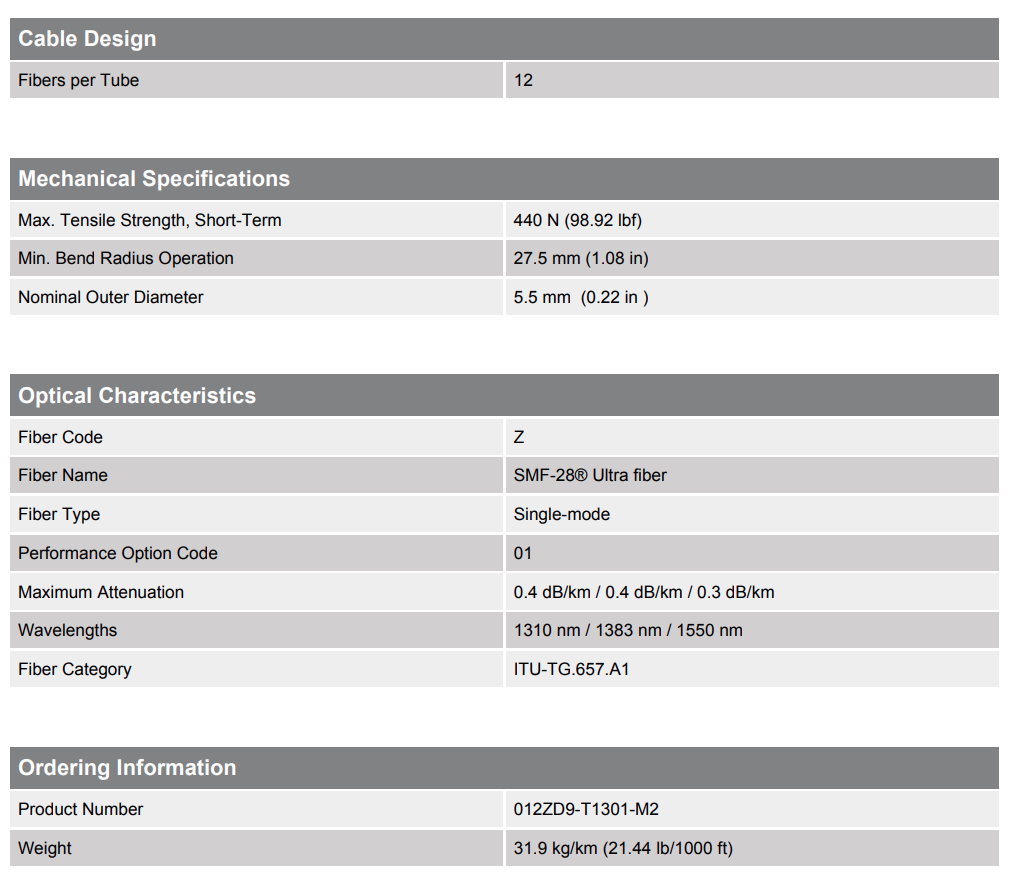Click the Performance Option Code value 01
This screenshot has height=881, width=1016.
(x=523, y=553)
